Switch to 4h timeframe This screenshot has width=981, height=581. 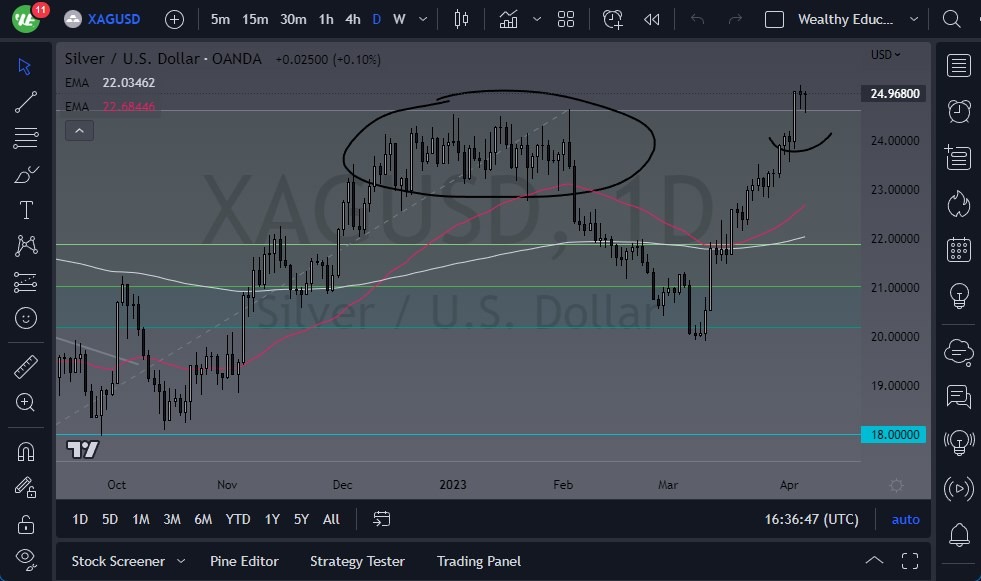353,19
